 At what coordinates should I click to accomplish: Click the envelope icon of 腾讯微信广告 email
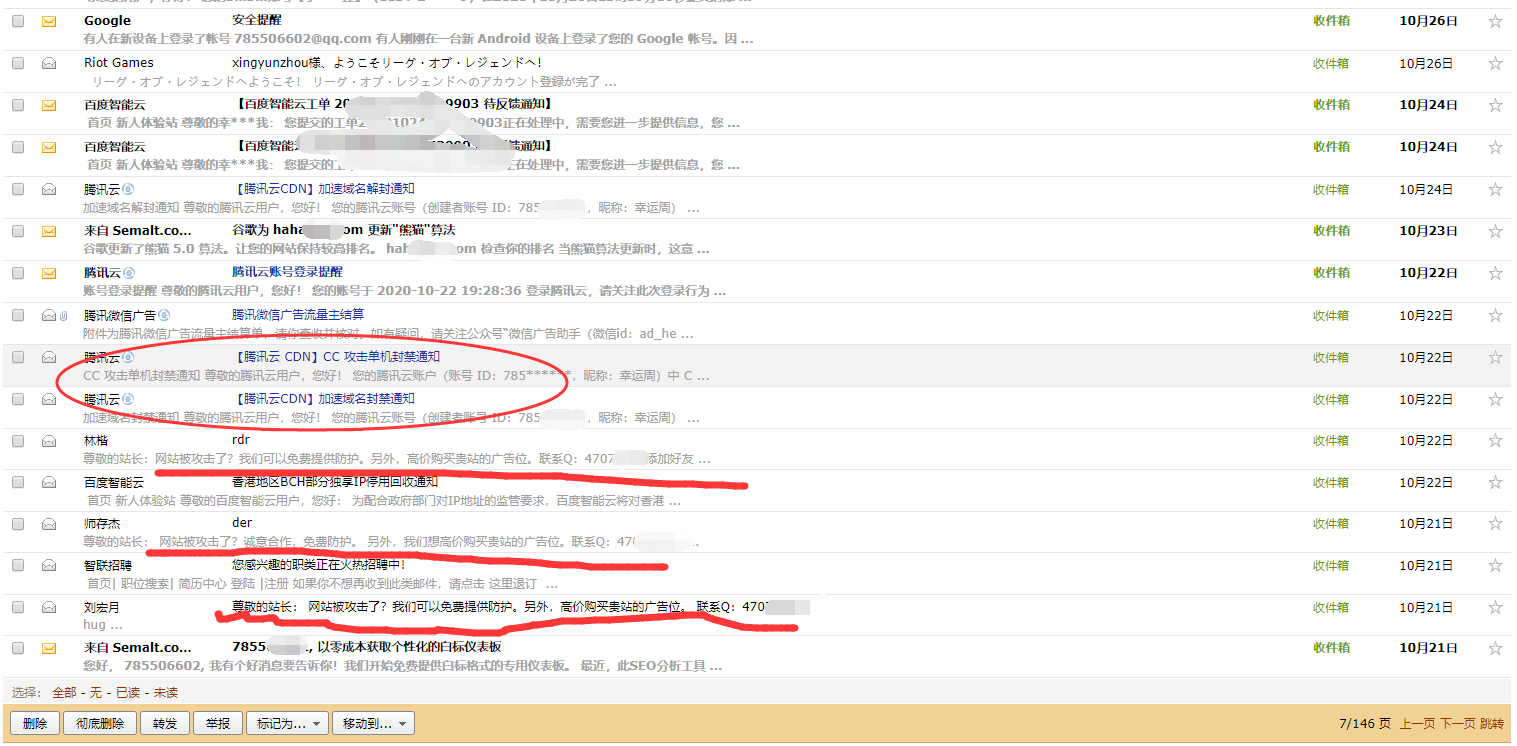(48, 315)
